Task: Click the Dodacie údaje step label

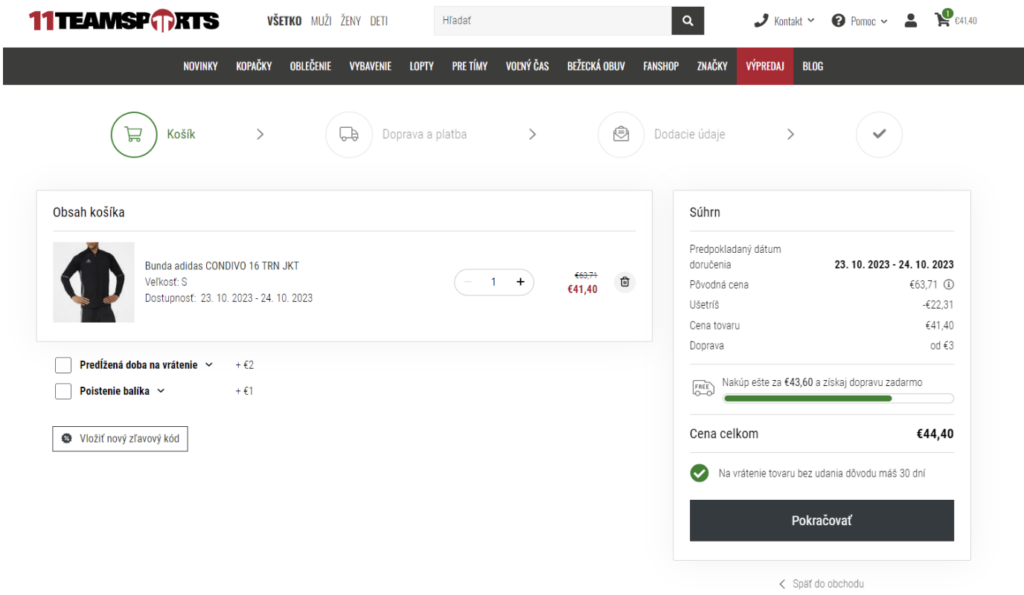Action: pyautogui.click(x=690, y=135)
